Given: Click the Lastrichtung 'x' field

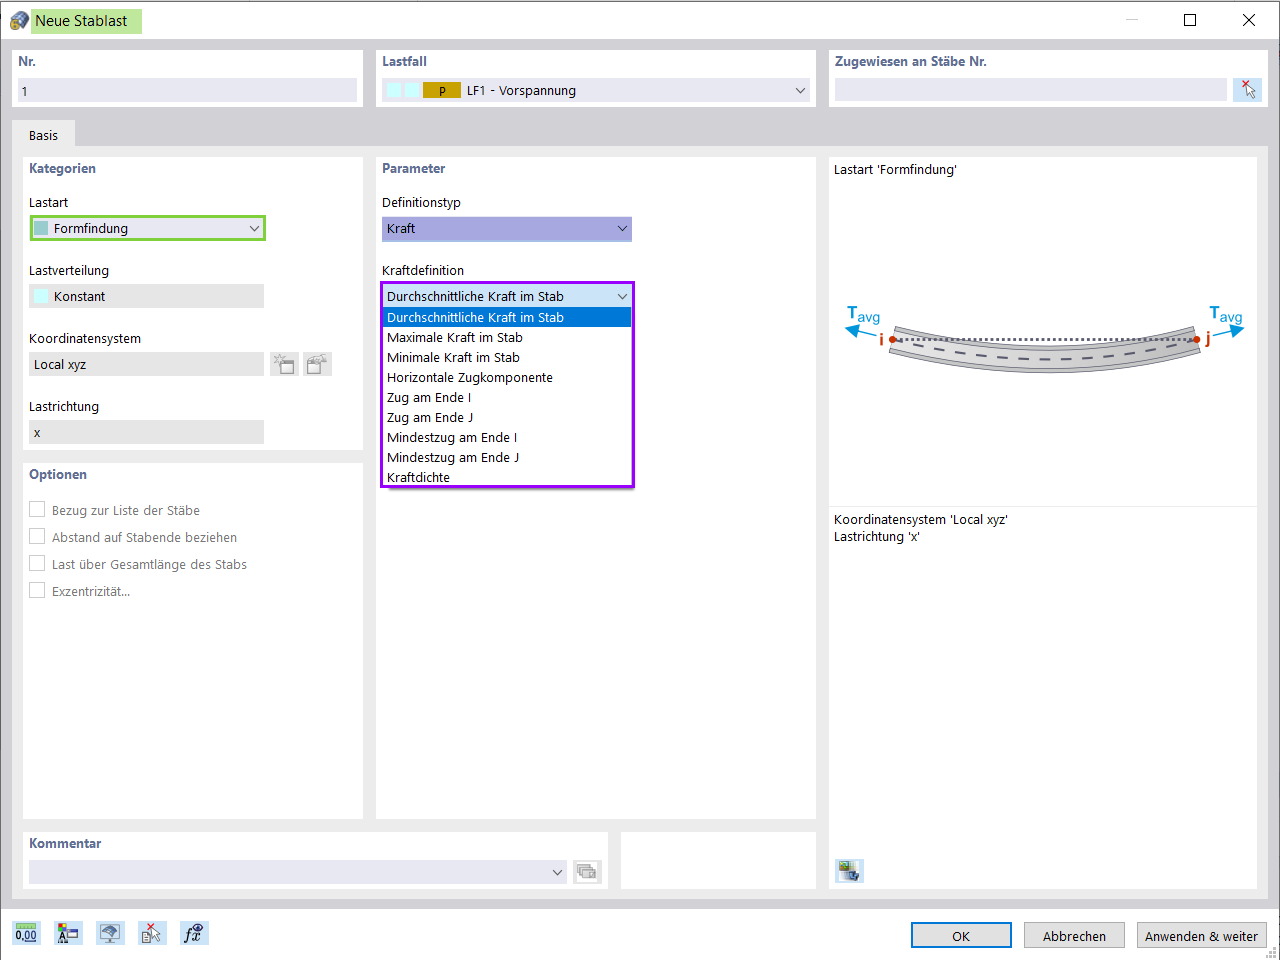Looking at the screenshot, I should (146, 432).
